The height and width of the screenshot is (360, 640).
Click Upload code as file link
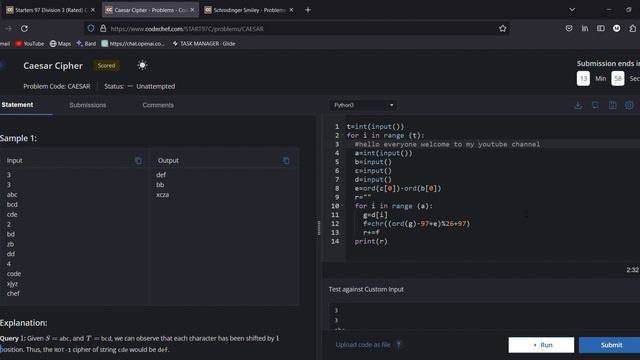point(363,345)
